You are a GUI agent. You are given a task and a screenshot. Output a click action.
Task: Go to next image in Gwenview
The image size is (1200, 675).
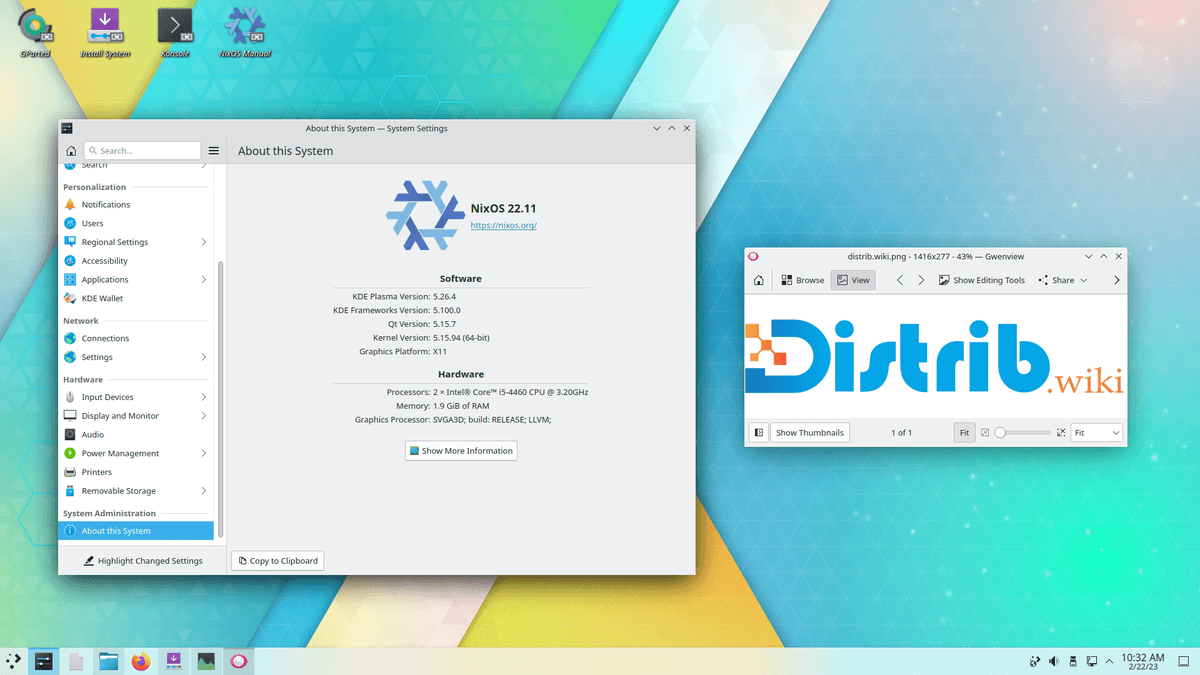point(921,280)
